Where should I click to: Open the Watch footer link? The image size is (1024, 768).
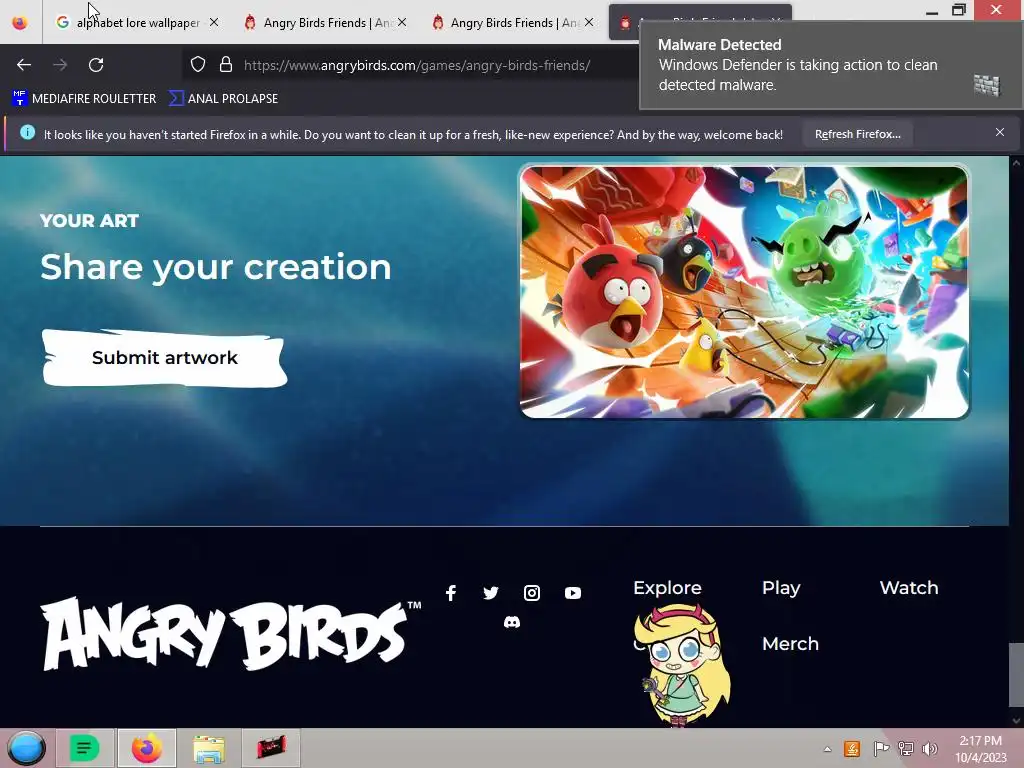click(908, 588)
